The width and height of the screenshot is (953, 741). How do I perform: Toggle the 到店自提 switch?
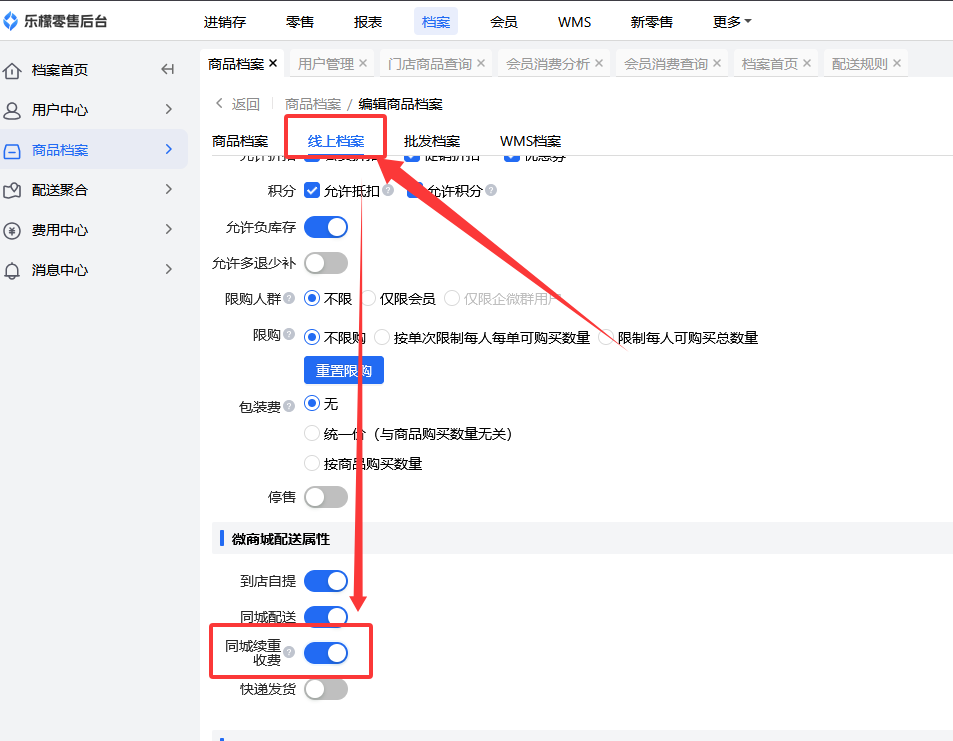click(x=326, y=581)
